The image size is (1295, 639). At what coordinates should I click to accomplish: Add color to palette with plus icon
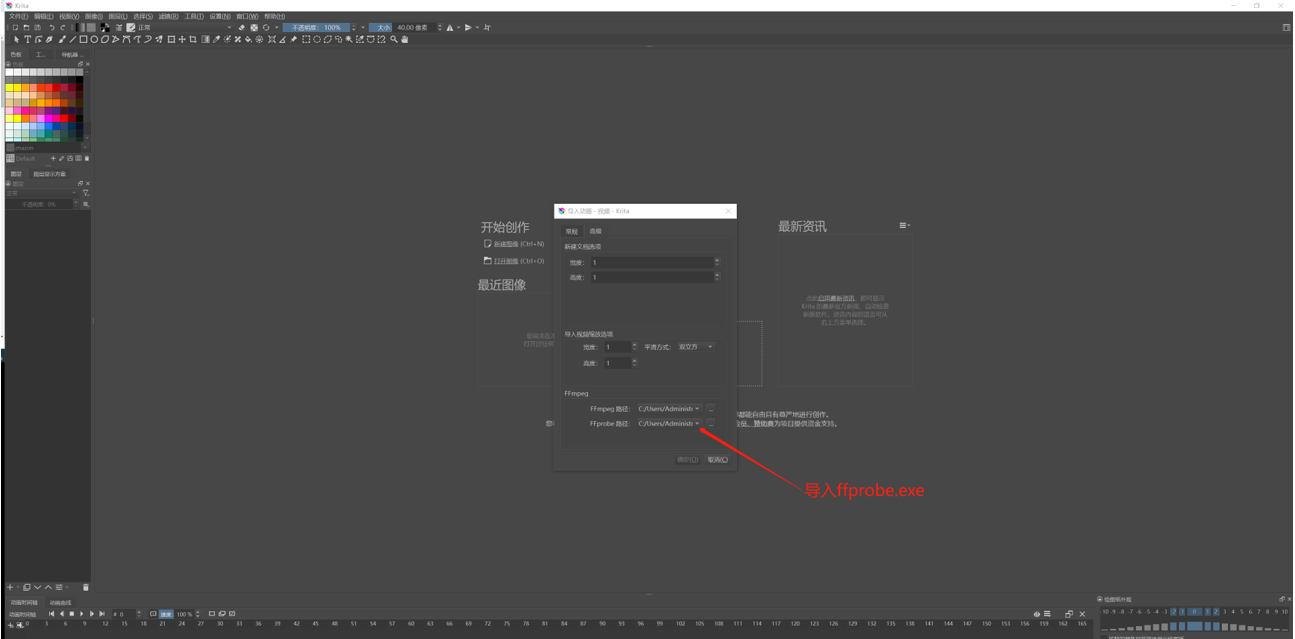(x=53, y=158)
